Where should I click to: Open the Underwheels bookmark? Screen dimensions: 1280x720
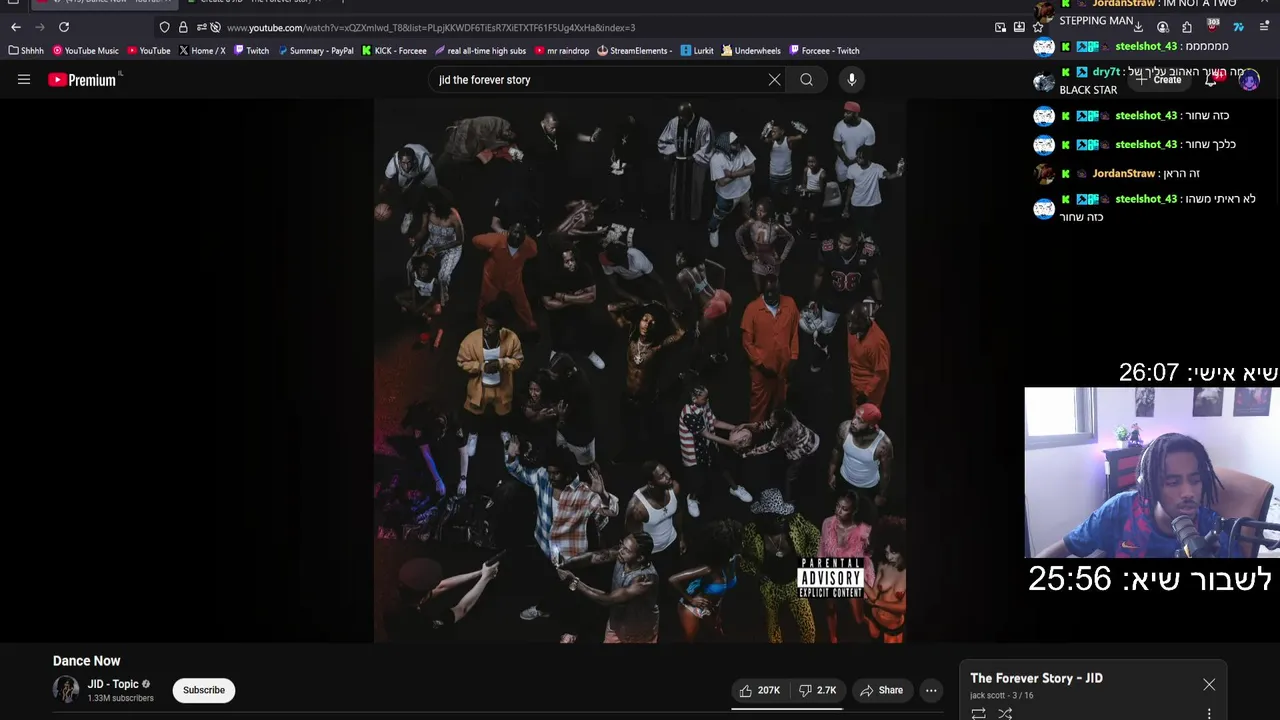click(x=751, y=51)
